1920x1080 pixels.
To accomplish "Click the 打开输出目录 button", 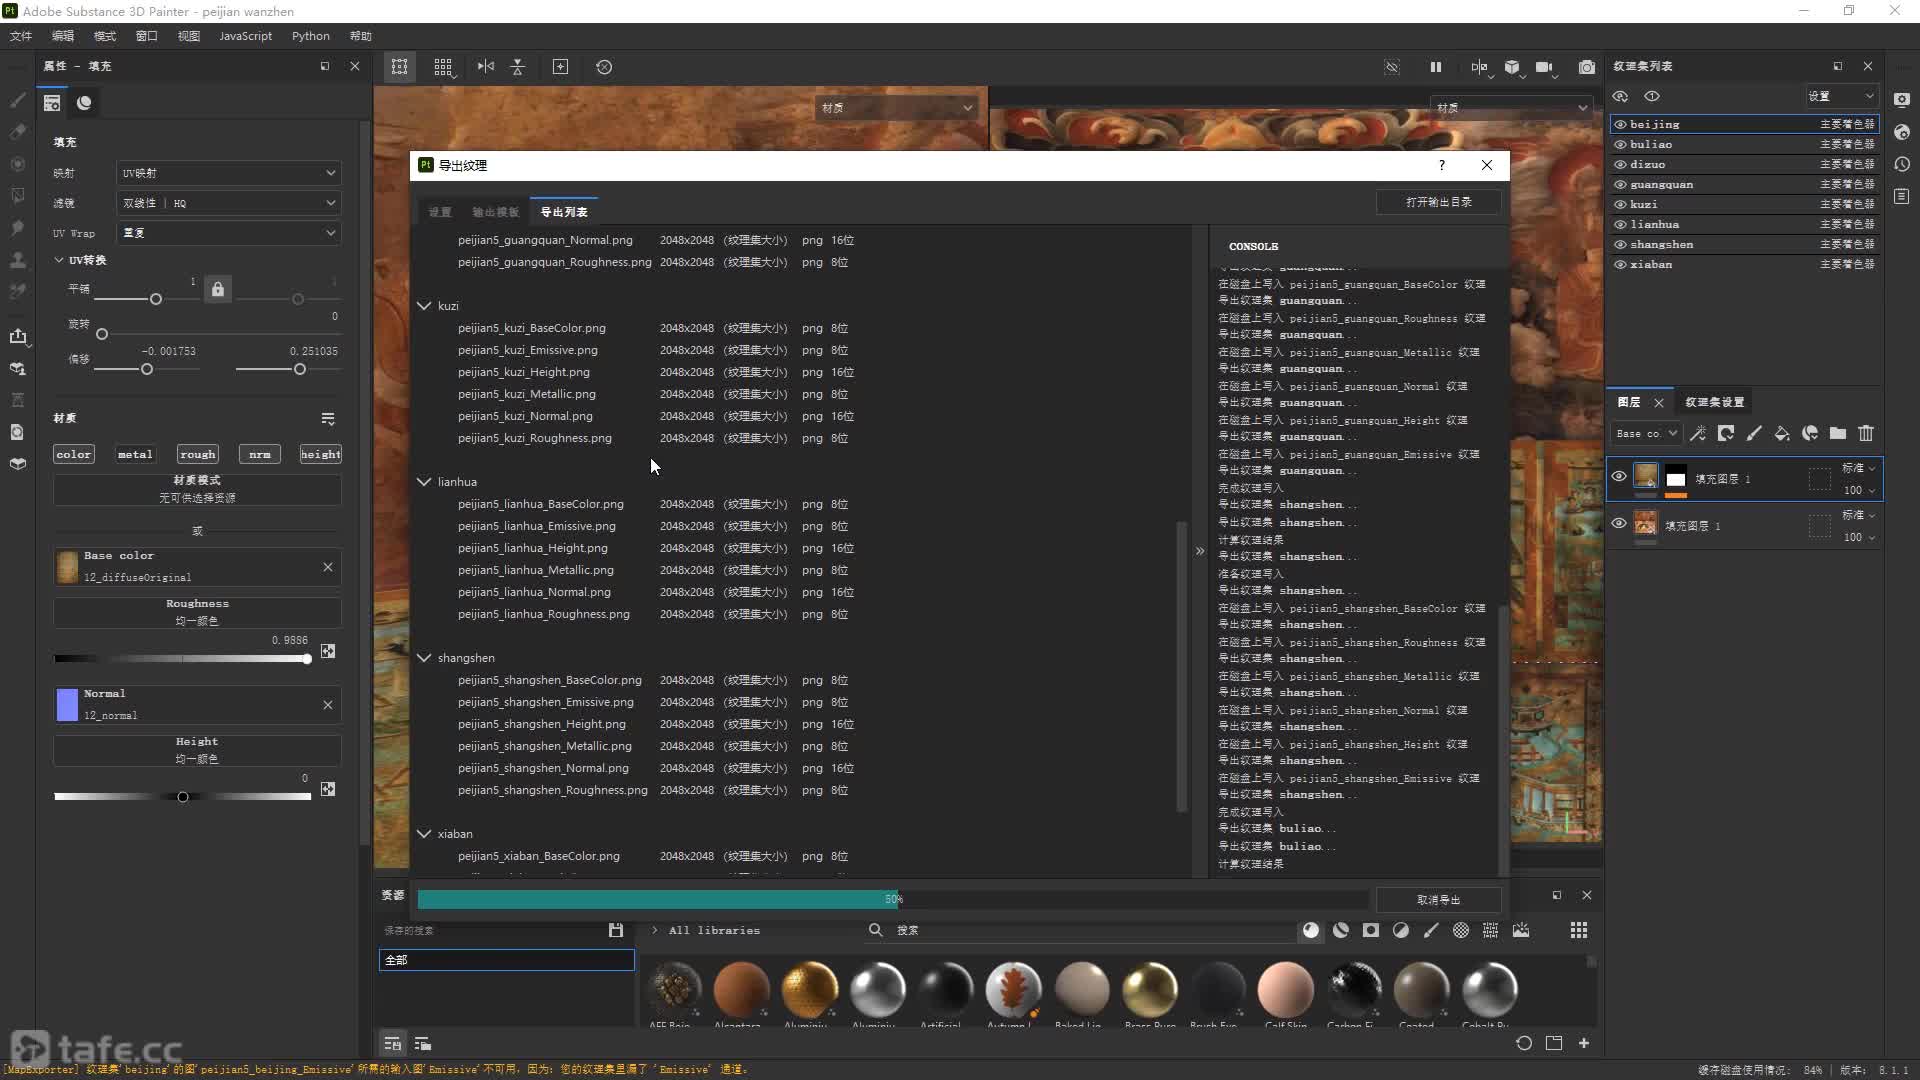I will pyautogui.click(x=1438, y=202).
